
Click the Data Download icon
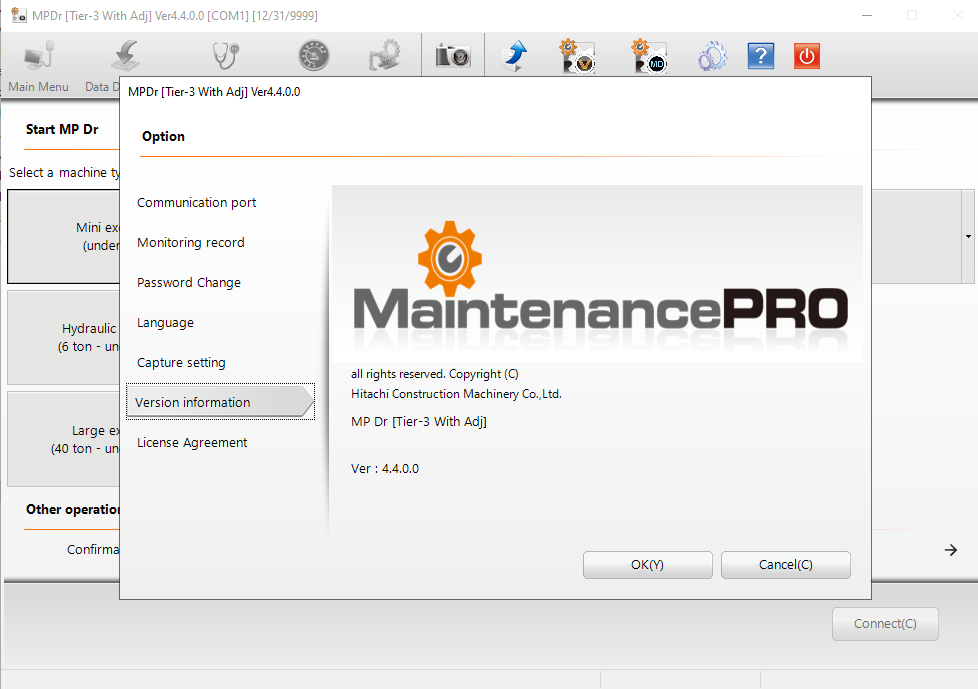click(125, 55)
